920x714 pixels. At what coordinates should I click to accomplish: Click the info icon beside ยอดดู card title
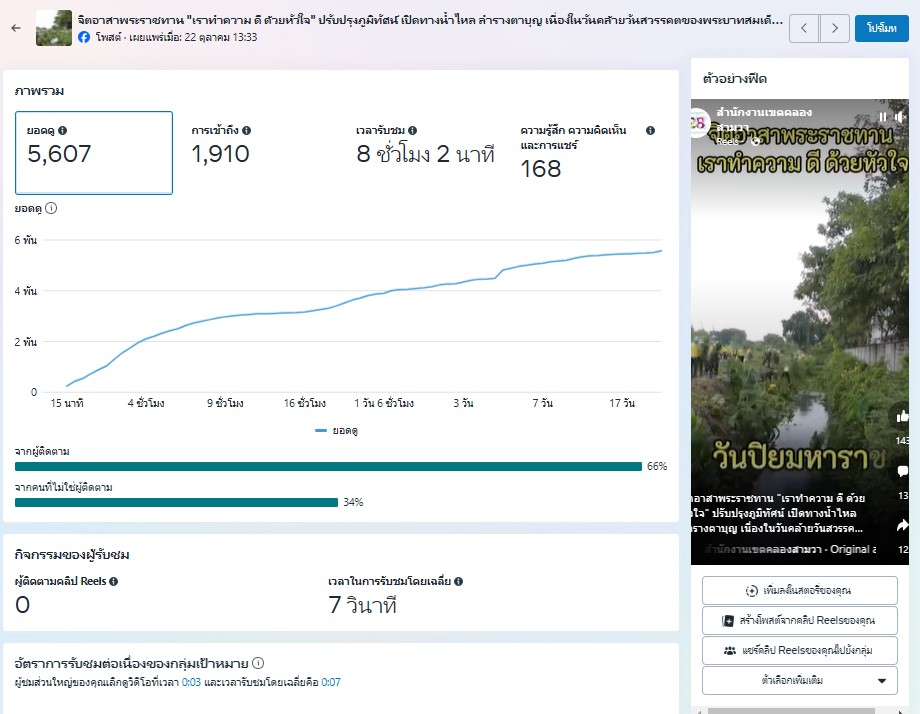[x=63, y=130]
